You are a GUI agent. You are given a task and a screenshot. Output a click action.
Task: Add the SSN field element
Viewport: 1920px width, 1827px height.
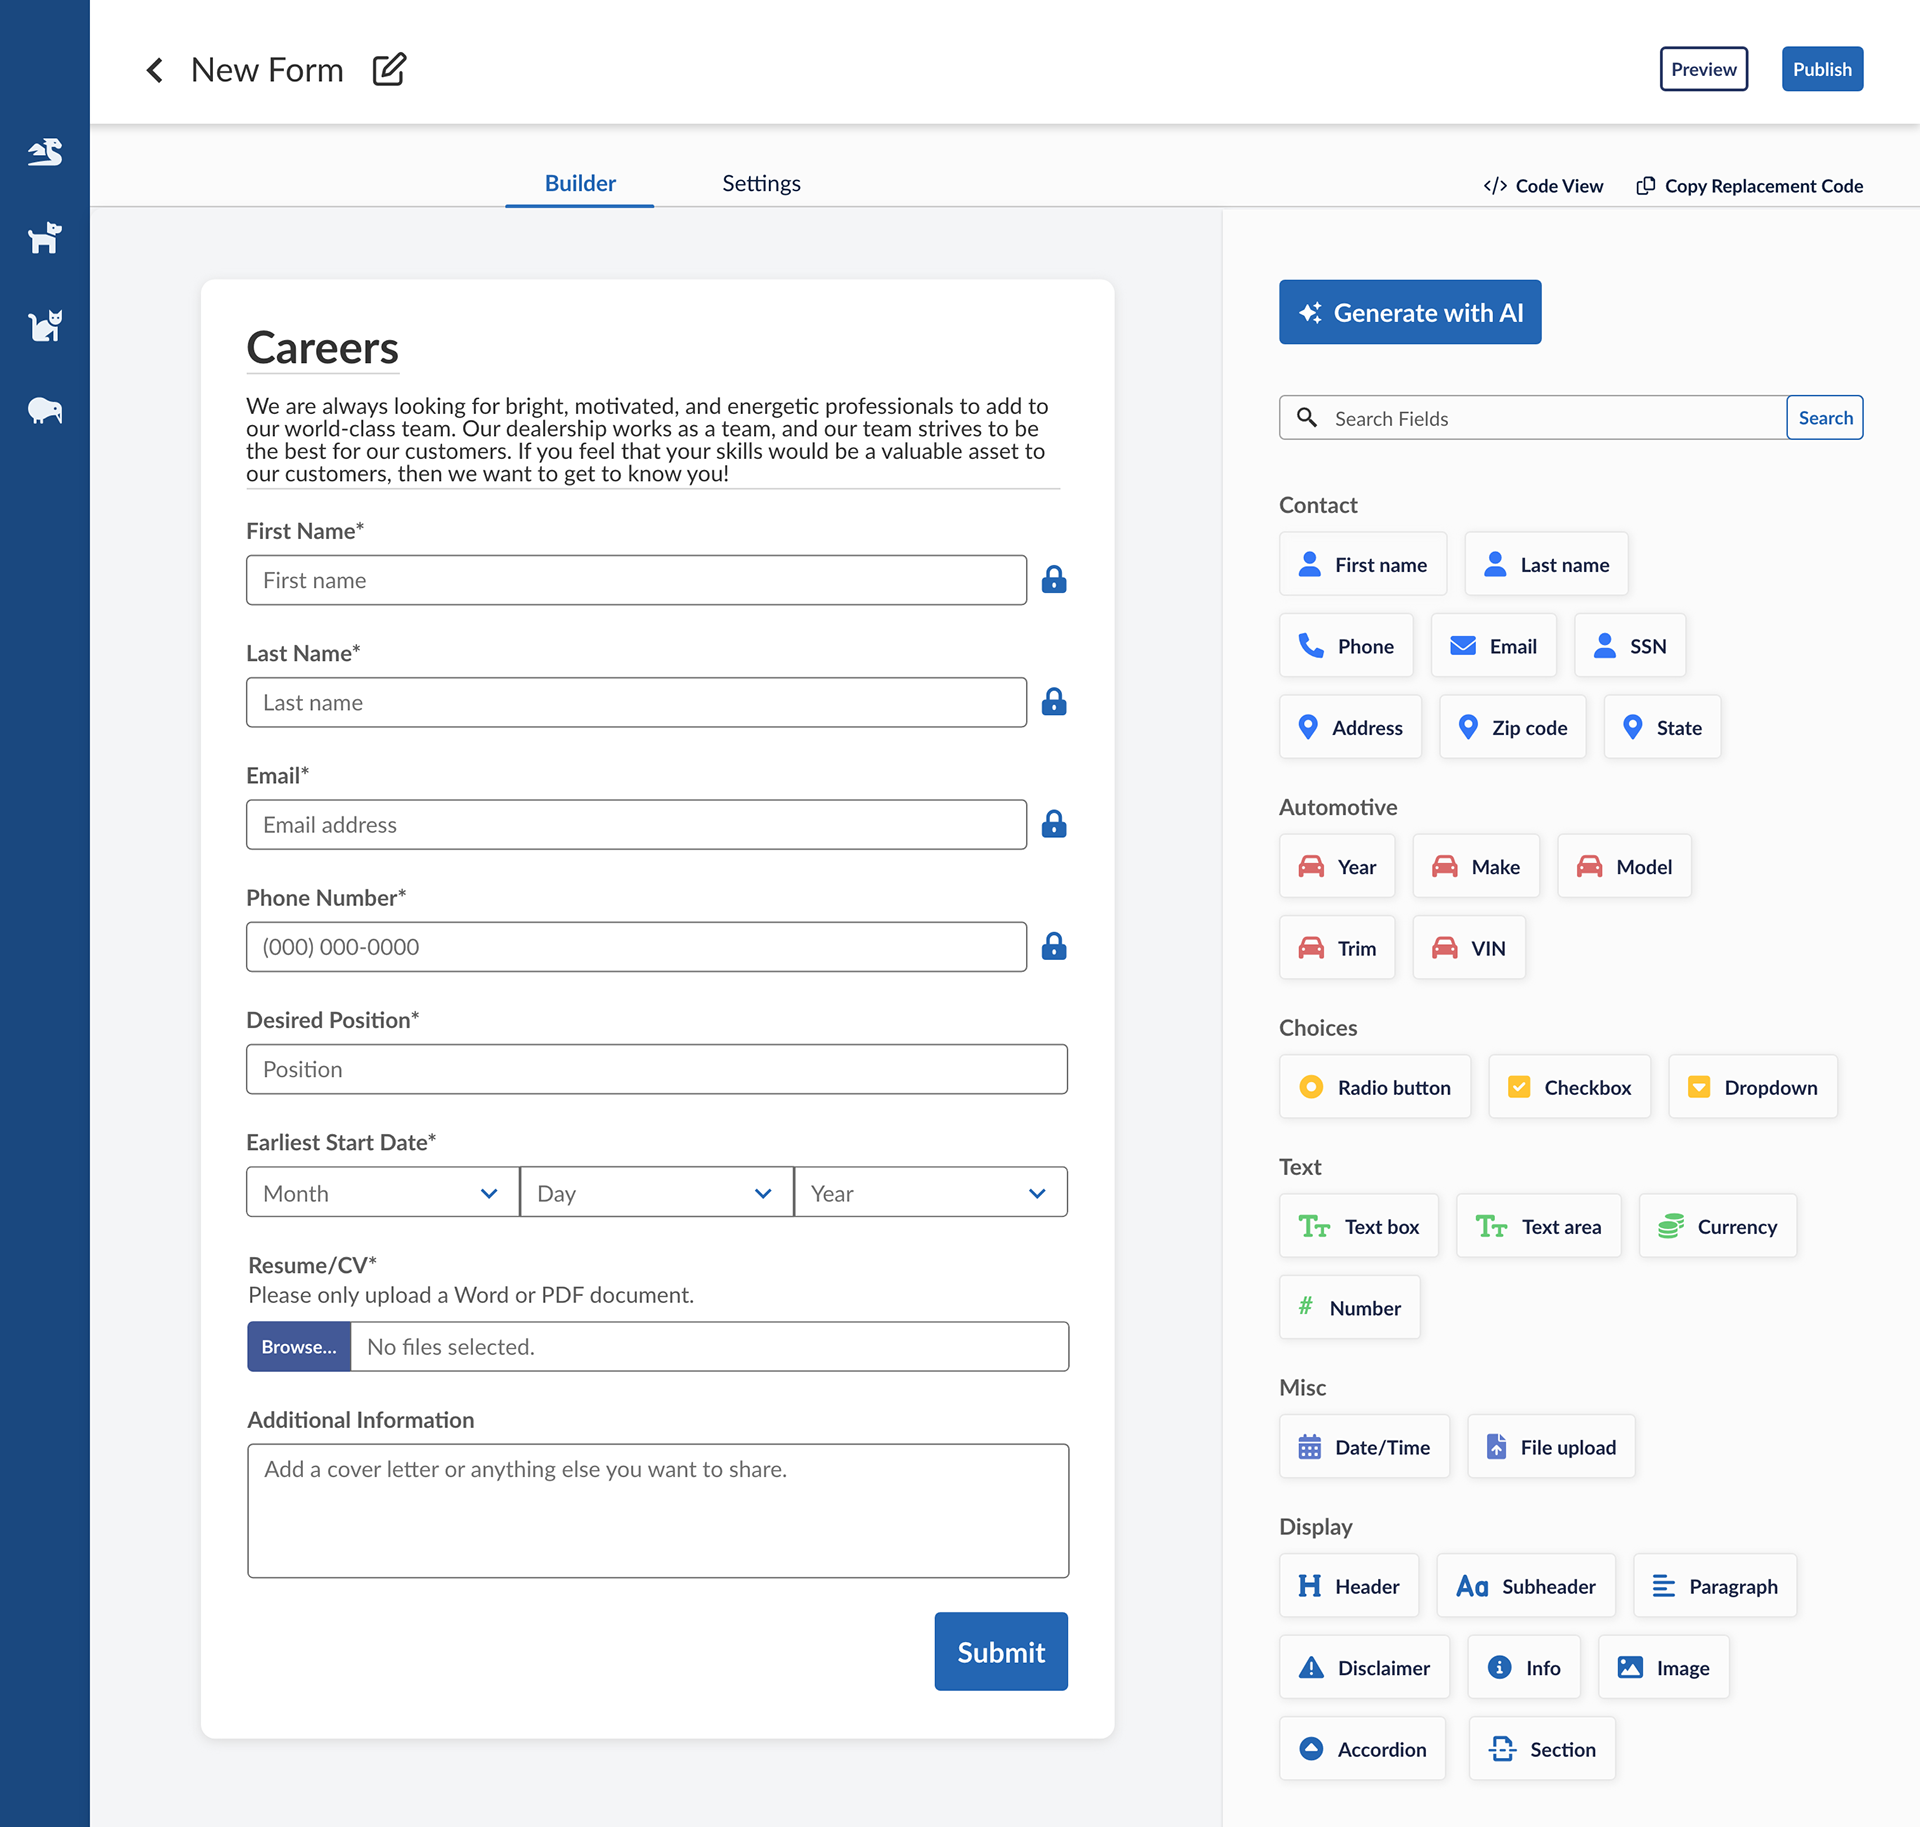pos(1629,646)
